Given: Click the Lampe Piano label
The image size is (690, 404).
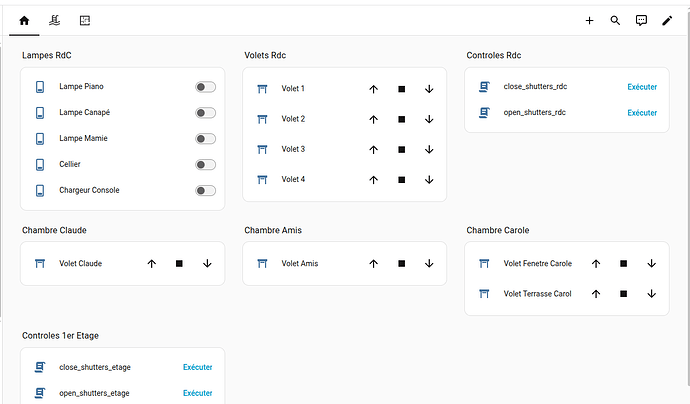Looking at the screenshot, I should click(x=81, y=87).
